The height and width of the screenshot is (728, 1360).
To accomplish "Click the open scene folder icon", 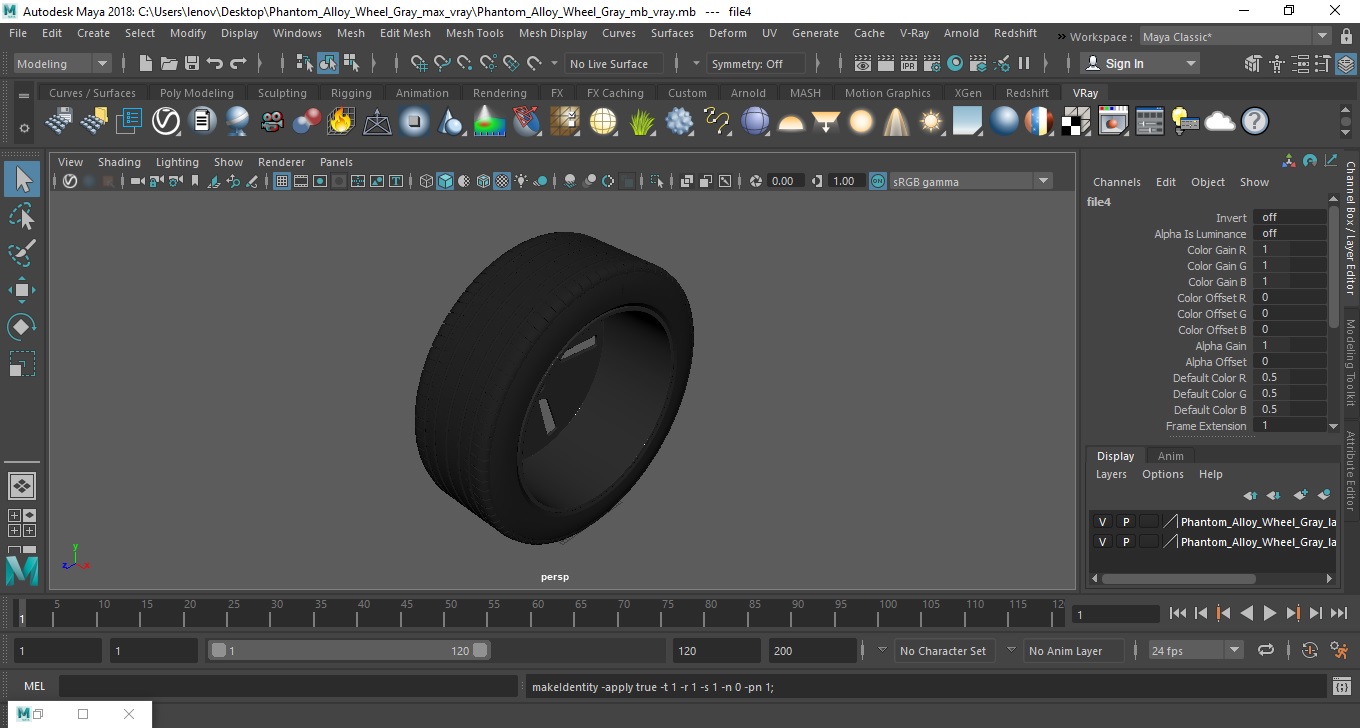I will point(168,63).
